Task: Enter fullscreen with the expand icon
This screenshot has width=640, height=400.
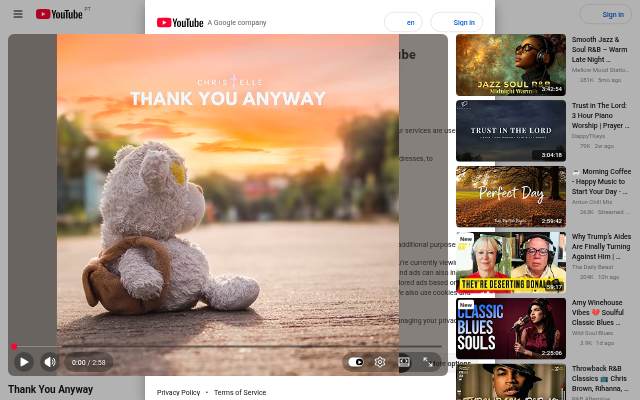Action: click(x=428, y=362)
